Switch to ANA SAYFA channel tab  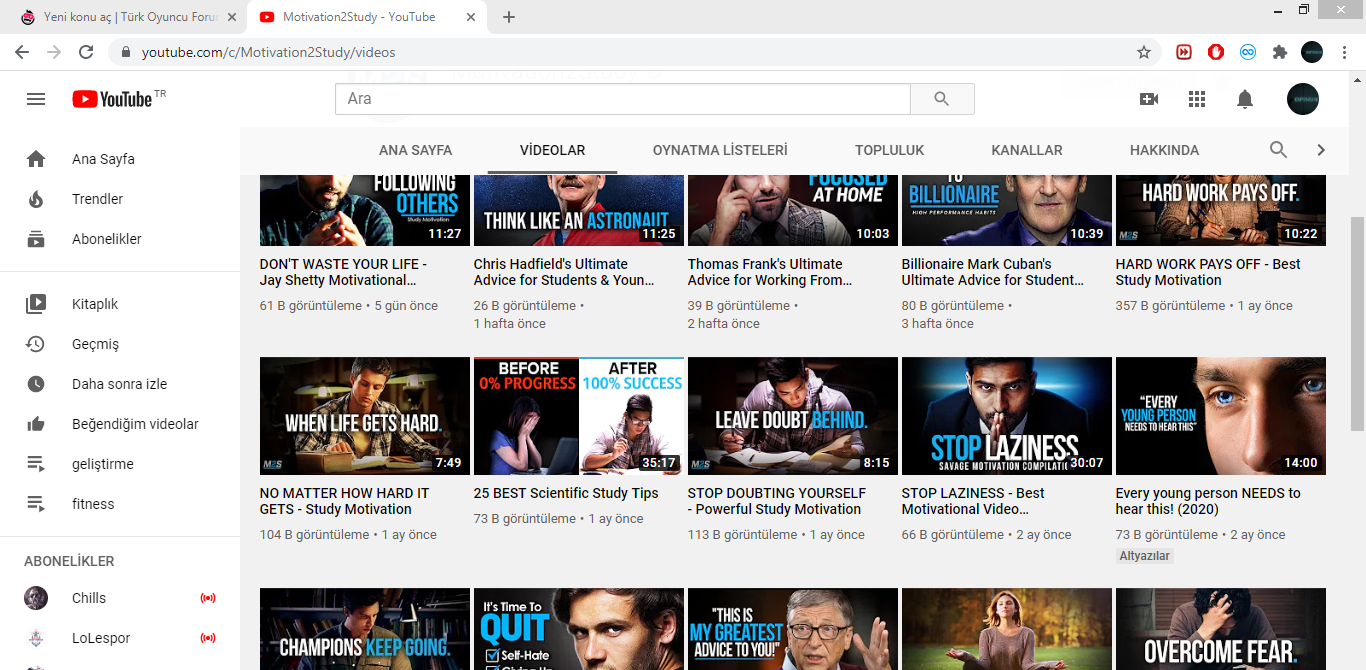tap(415, 150)
